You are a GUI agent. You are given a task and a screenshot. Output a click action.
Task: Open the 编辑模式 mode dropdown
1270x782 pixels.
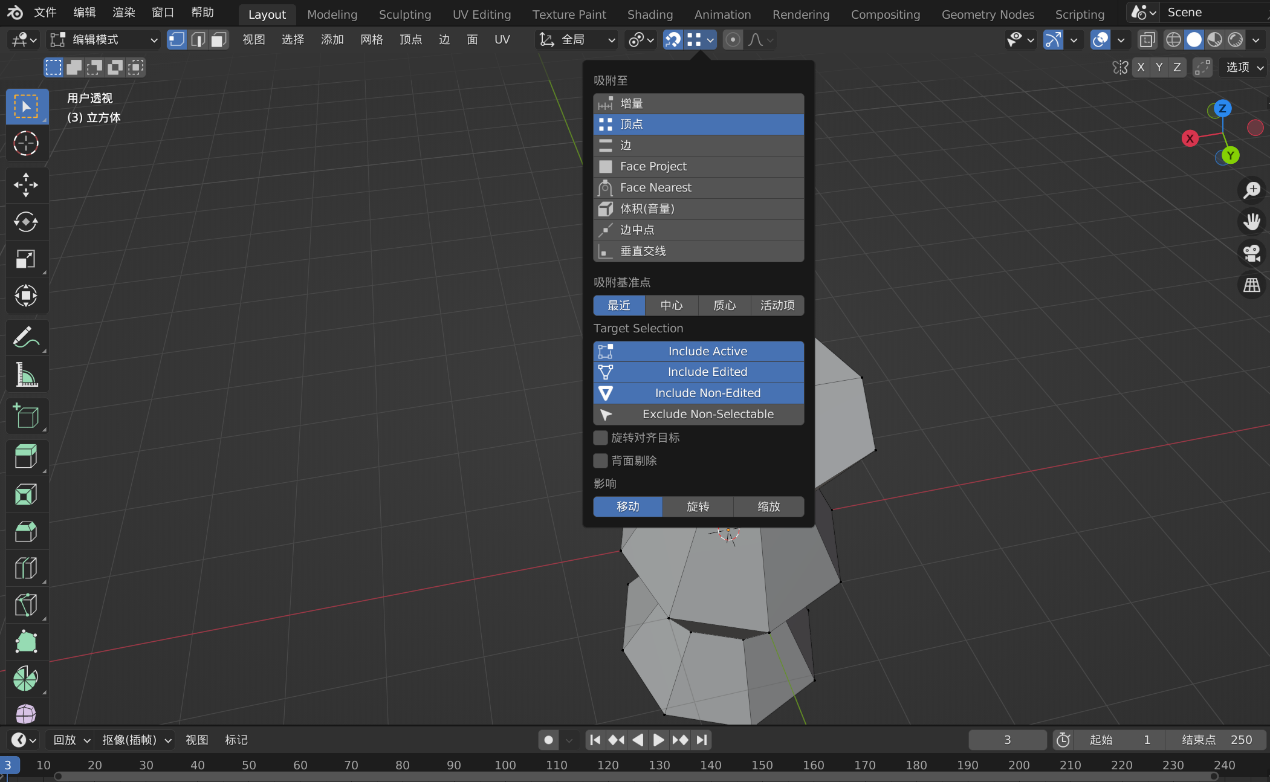click(x=103, y=40)
